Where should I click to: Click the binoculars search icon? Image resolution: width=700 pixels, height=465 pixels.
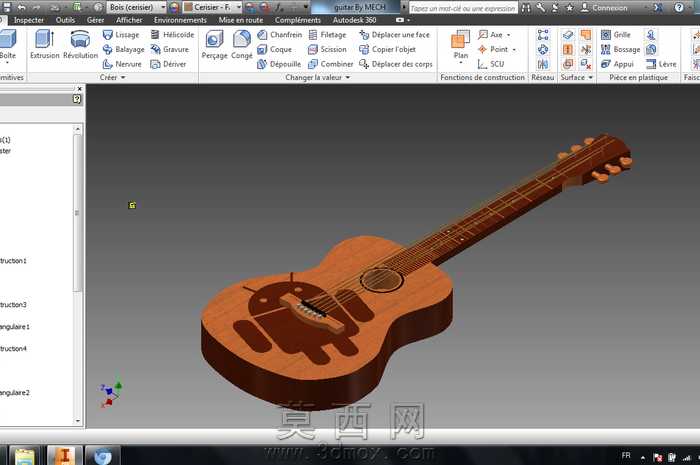click(526, 8)
